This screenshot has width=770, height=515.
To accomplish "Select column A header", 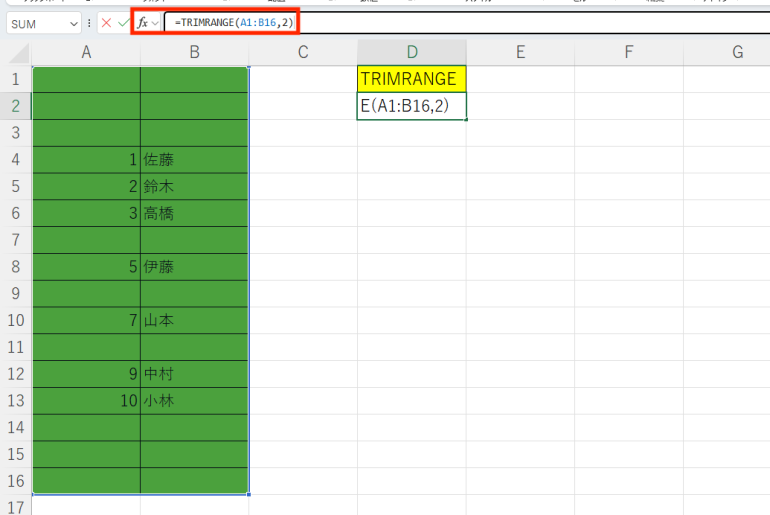I will point(86,53).
